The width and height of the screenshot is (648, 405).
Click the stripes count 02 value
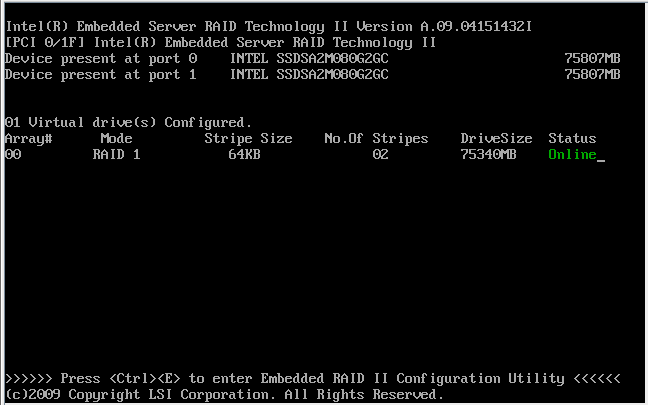(x=380, y=155)
